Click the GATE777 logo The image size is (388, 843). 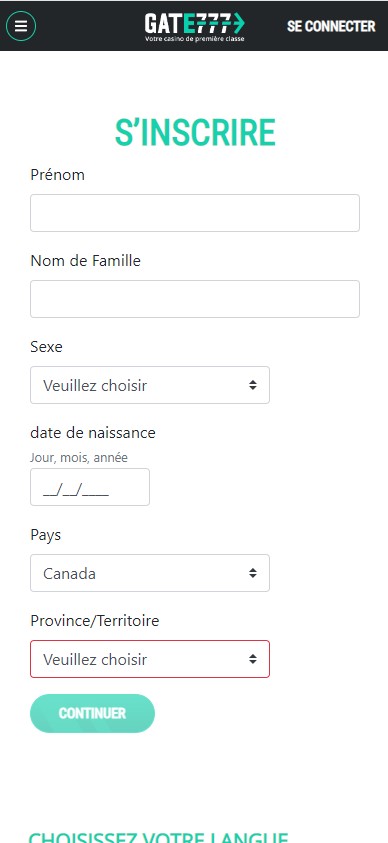pos(195,27)
